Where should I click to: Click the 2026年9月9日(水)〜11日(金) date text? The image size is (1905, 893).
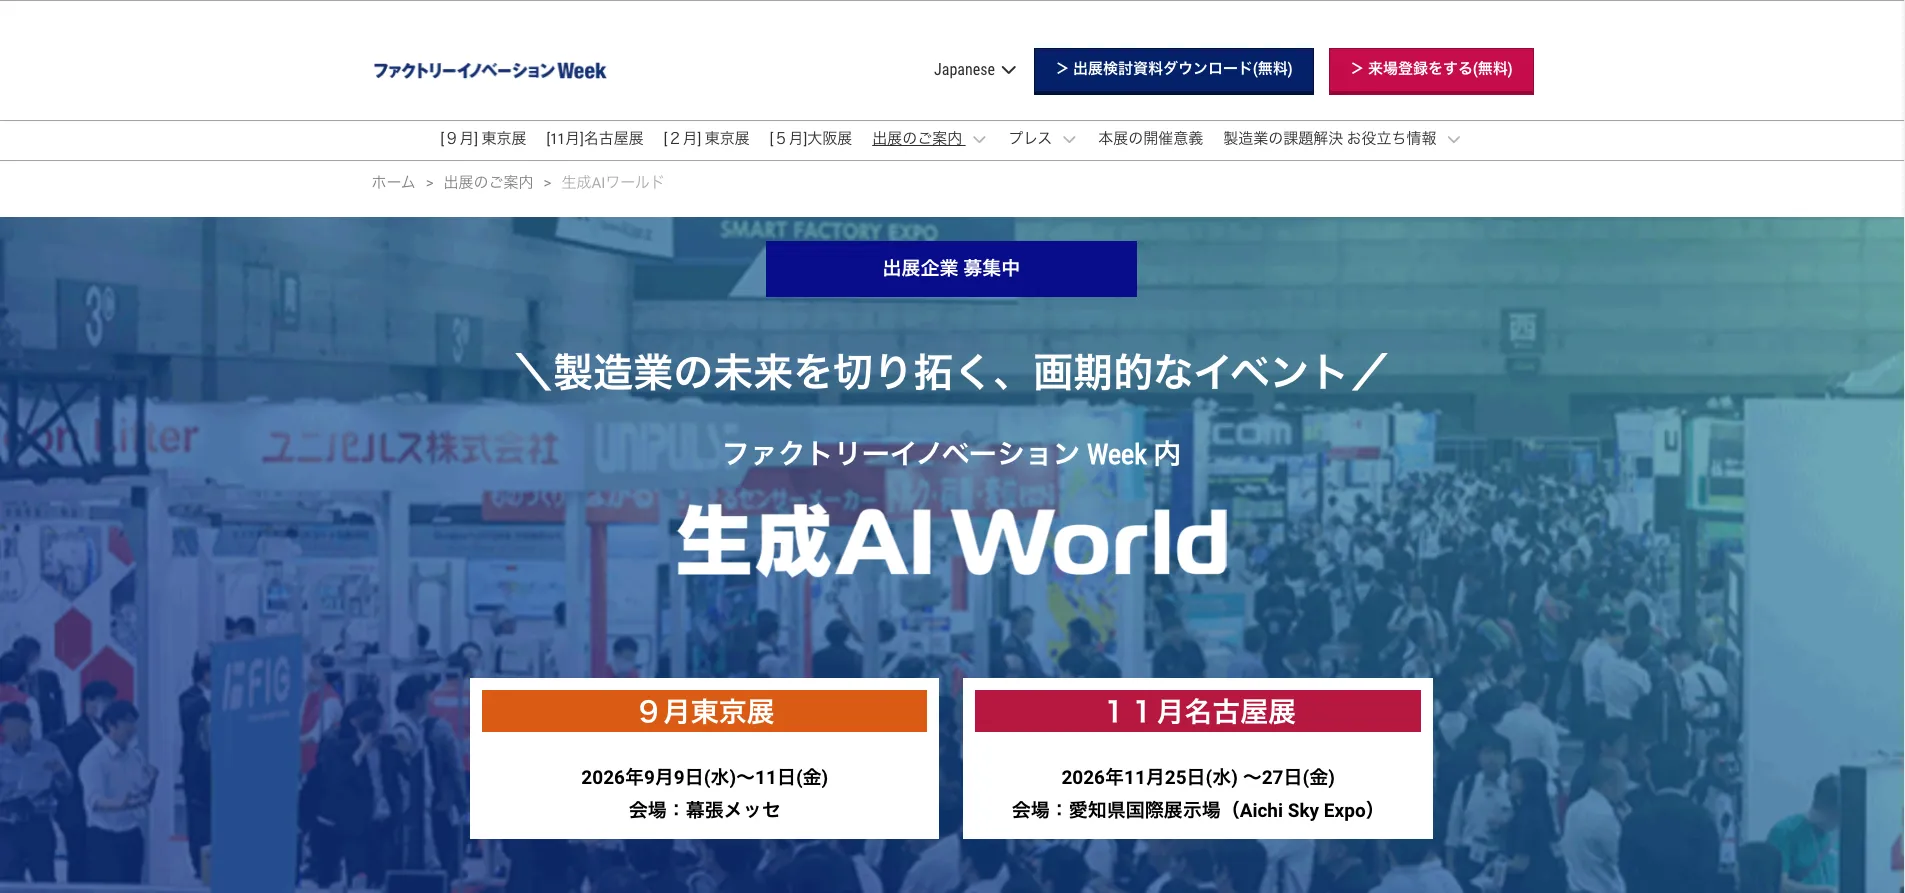(704, 777)
